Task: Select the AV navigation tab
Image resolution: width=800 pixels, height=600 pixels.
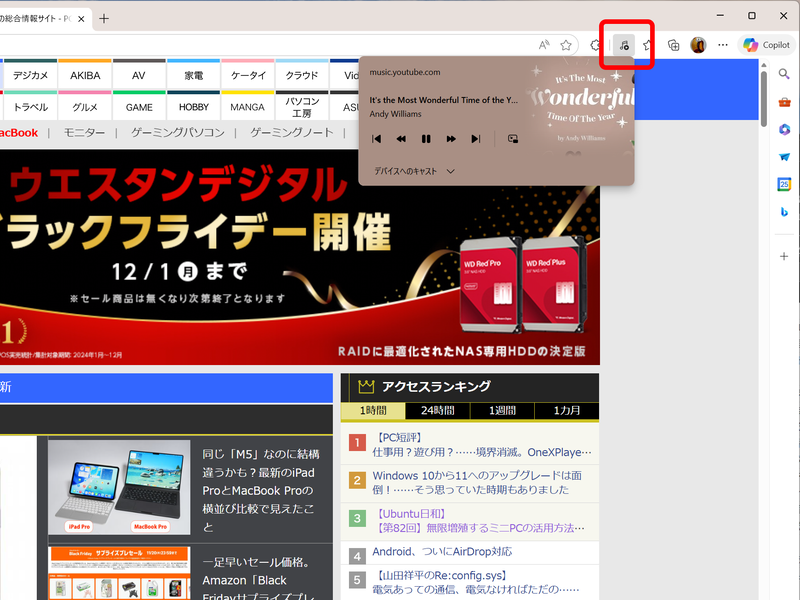Action: [139, 75]
